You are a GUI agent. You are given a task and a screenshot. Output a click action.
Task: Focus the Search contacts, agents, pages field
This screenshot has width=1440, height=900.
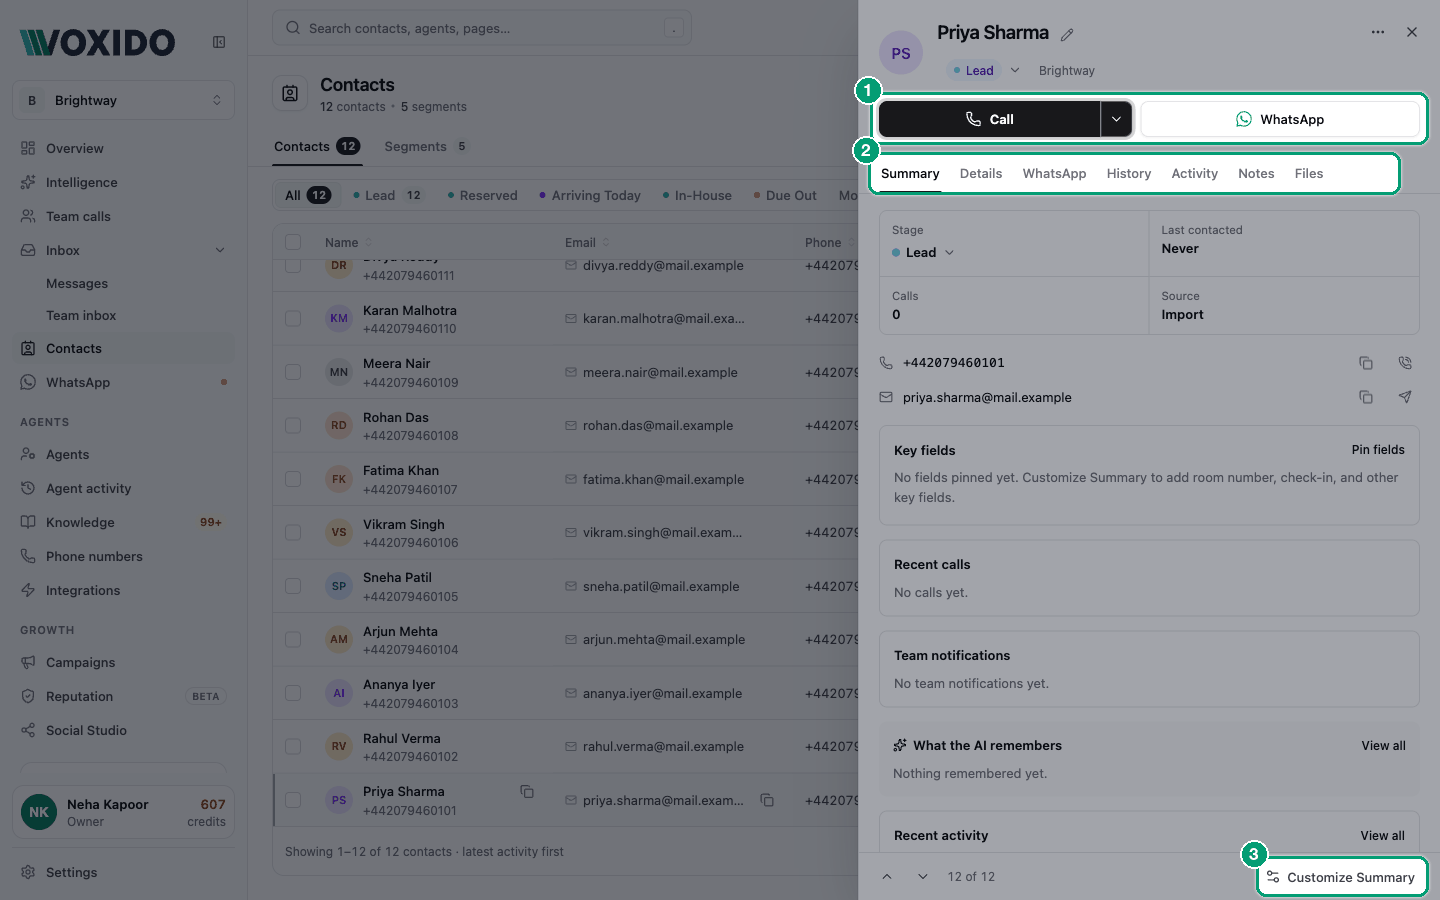tap(482, 28)
